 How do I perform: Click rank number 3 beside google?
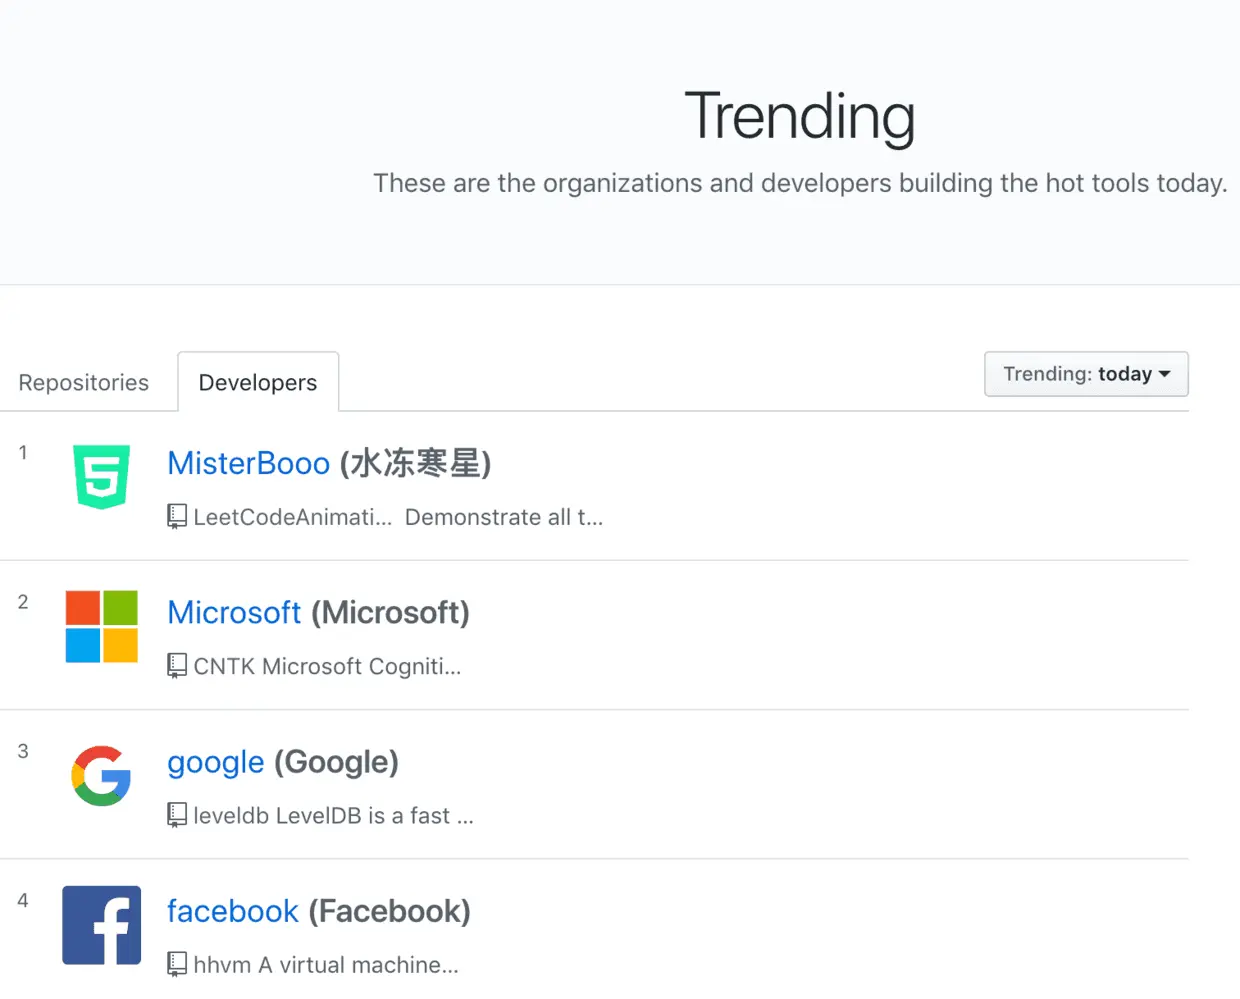pos(23,751)
